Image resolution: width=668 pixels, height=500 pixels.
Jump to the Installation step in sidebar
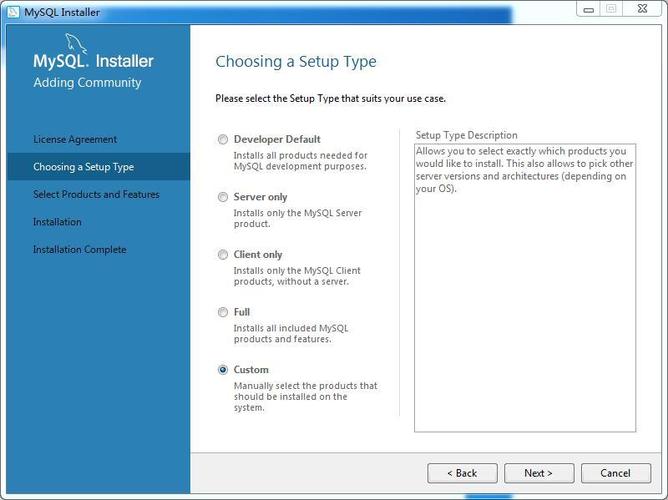[x=57, y=222]
